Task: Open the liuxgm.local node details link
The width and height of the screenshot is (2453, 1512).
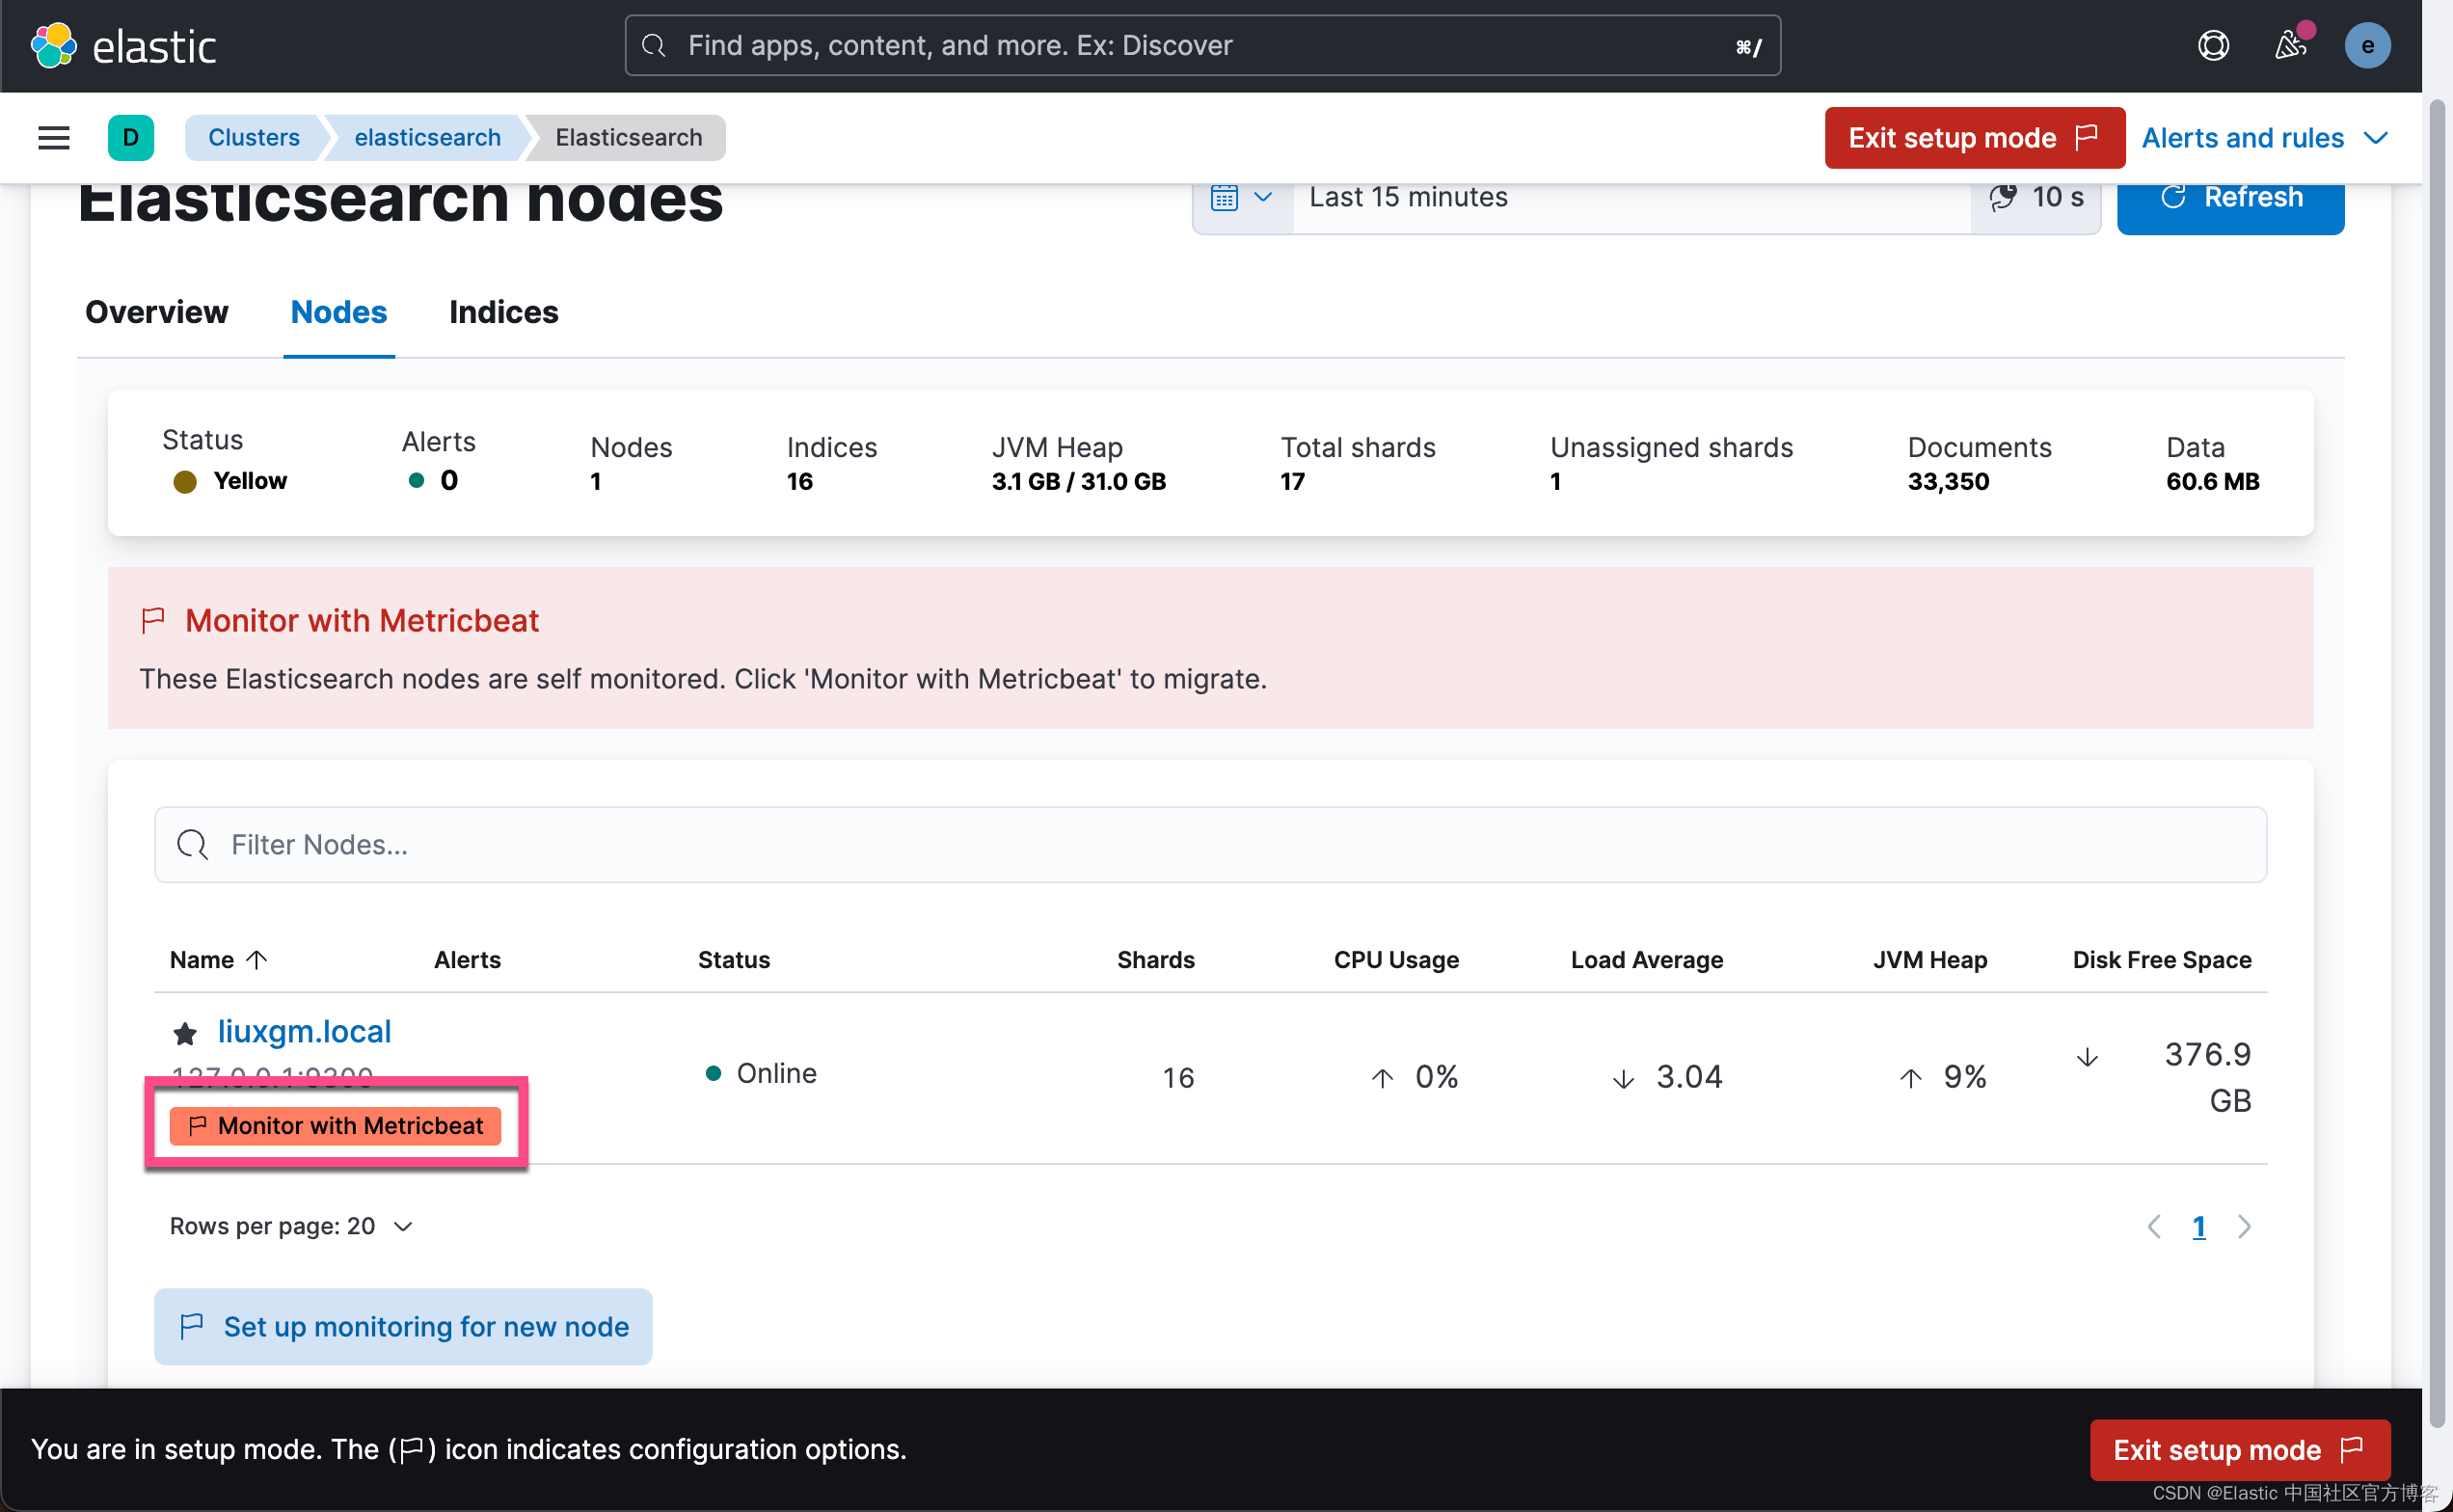Action: click(303, 1031)
